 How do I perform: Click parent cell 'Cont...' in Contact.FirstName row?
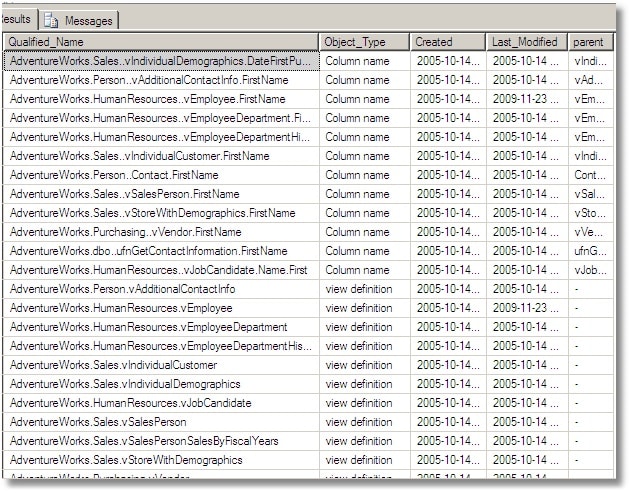coord(591,175)
